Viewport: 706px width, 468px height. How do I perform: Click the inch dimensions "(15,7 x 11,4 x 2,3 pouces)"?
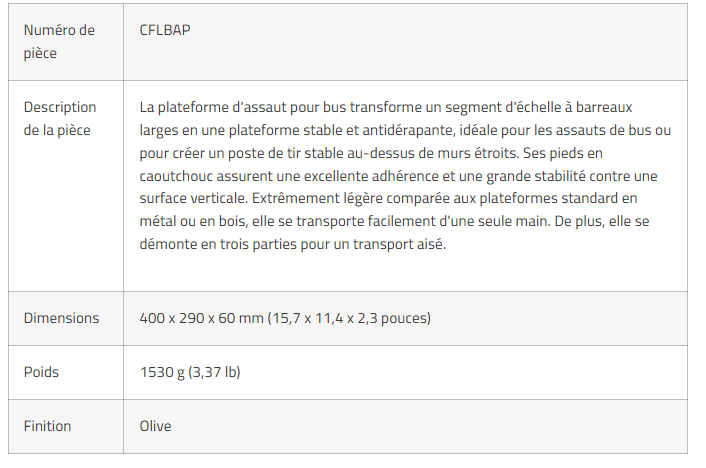coord(348,318)
